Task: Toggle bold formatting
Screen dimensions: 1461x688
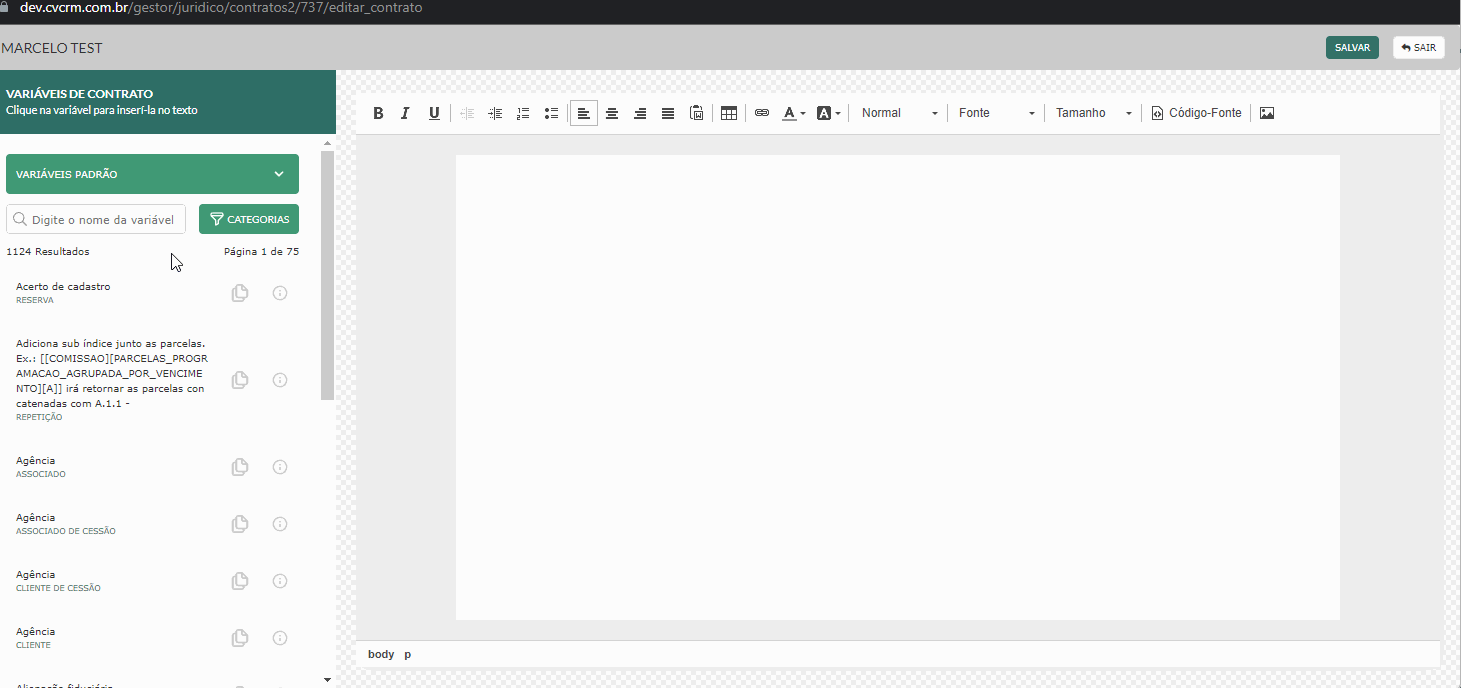Action: pyautogui.click(x=378, y=113)
